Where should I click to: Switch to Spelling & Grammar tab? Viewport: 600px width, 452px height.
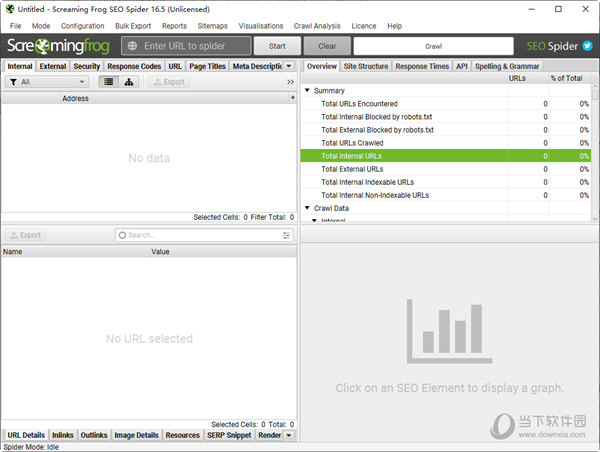(x=507, y=66)
